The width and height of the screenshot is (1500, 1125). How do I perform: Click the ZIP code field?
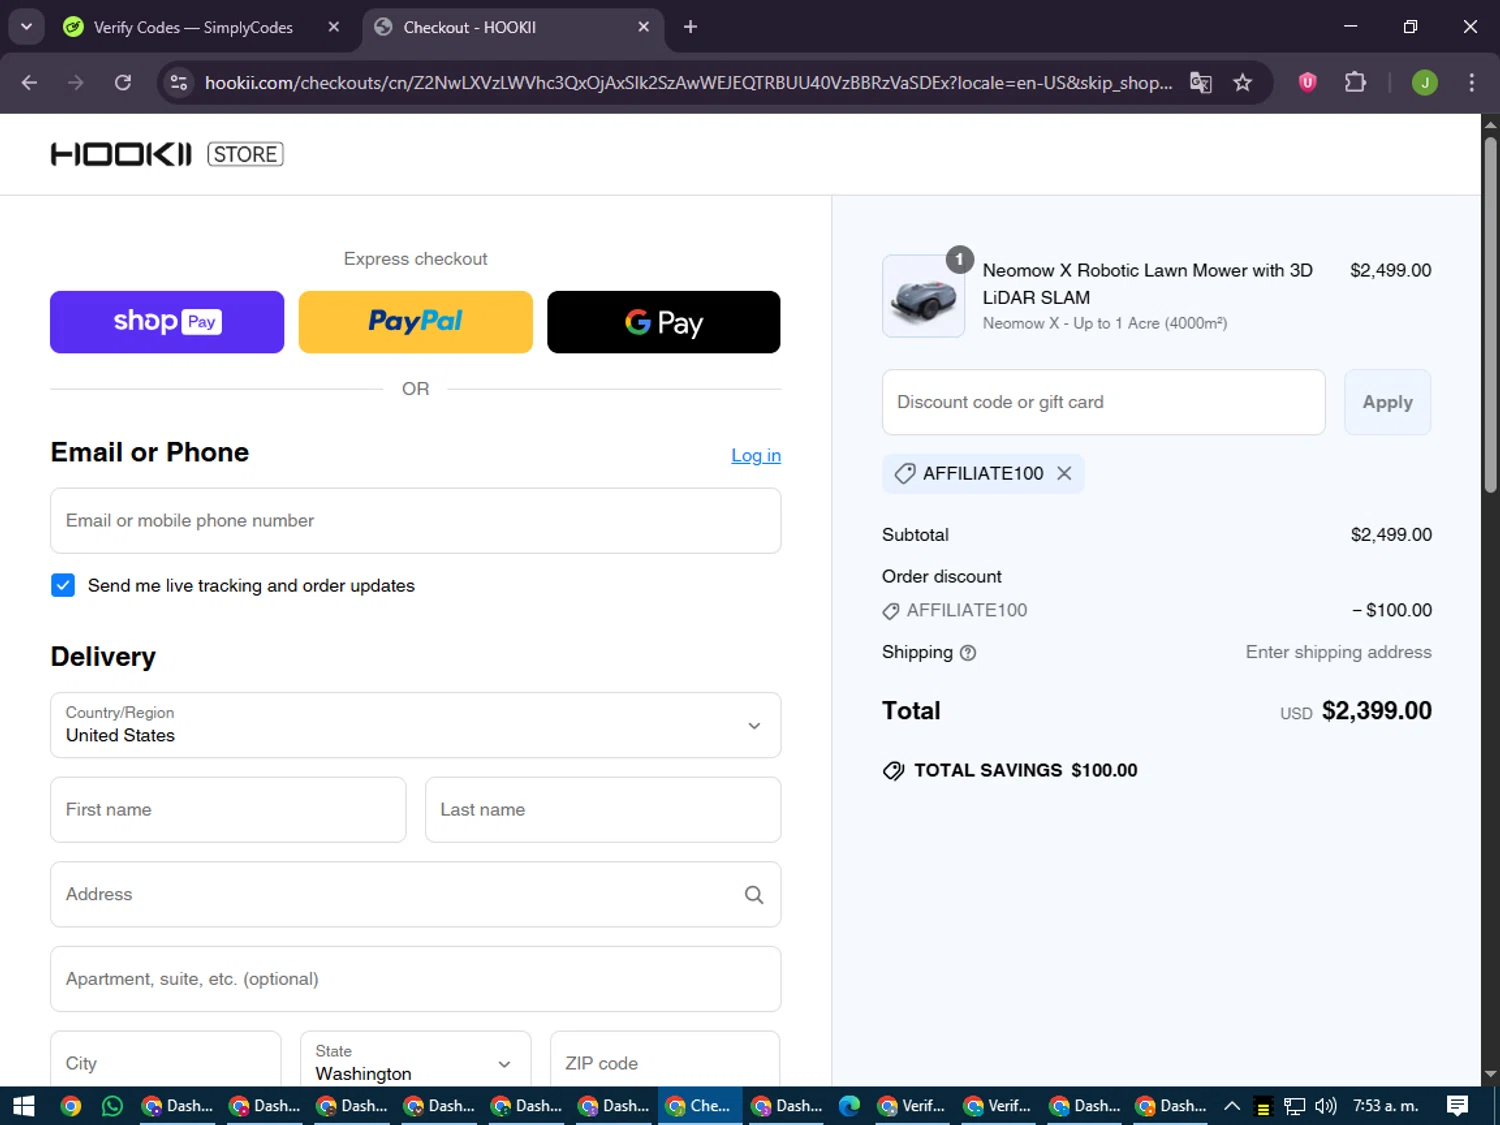(665, 1060)
